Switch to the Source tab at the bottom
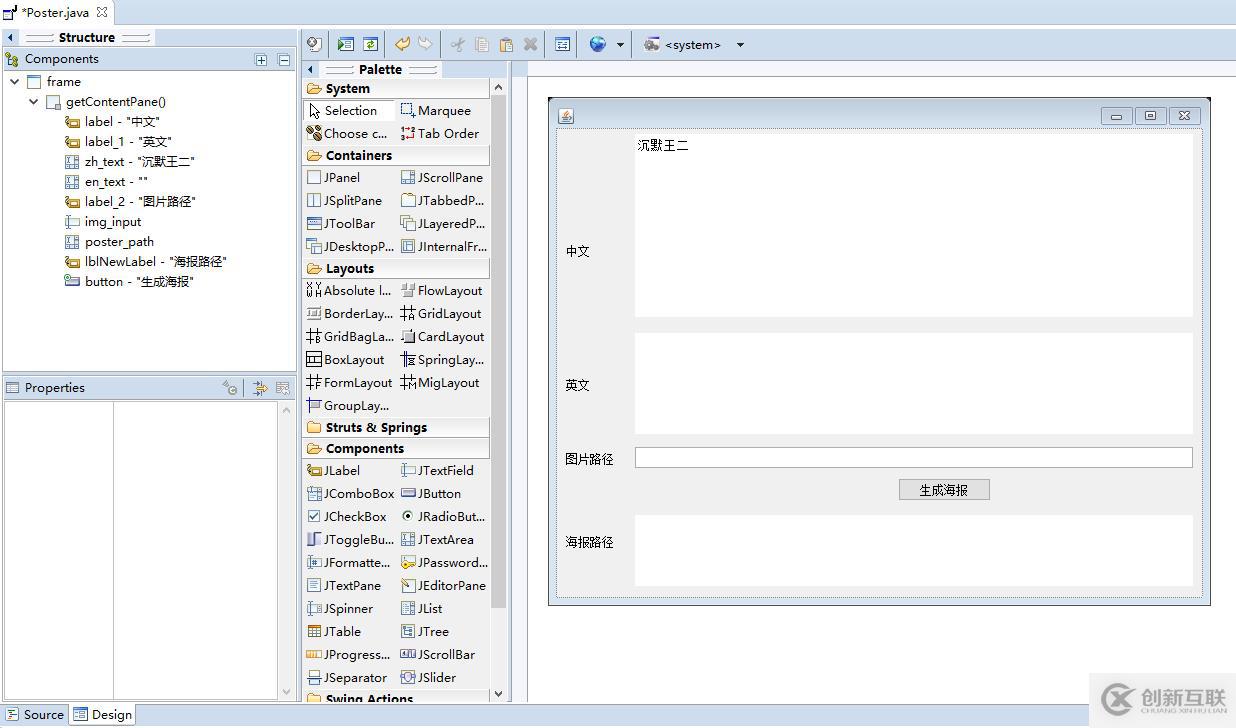1236x728 pixels. point(34,714)
